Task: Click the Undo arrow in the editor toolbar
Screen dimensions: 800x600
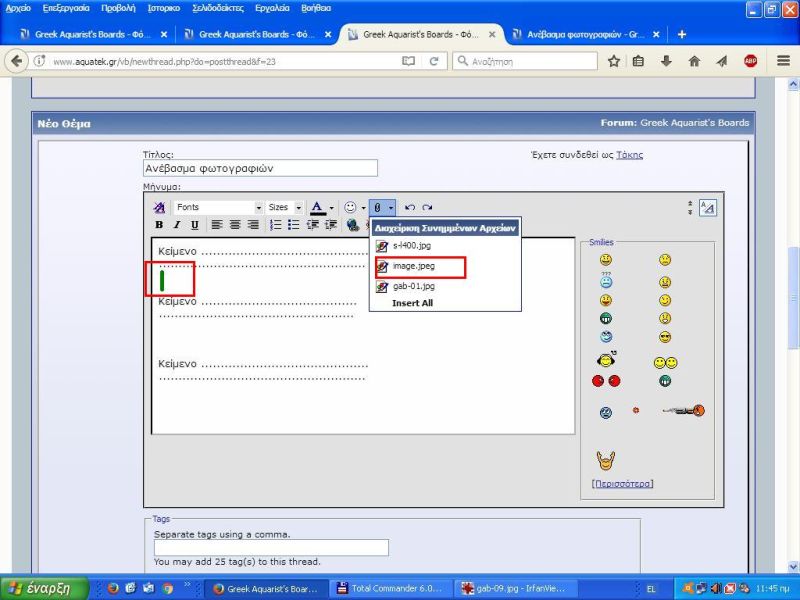Action: (x=410, y=208)
